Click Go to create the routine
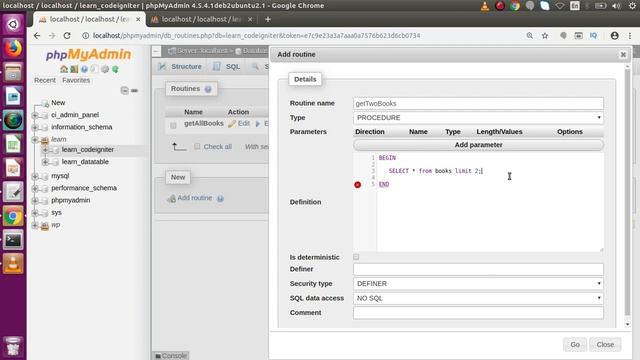The height and width of the screenshot is (360, 640). 575,344
